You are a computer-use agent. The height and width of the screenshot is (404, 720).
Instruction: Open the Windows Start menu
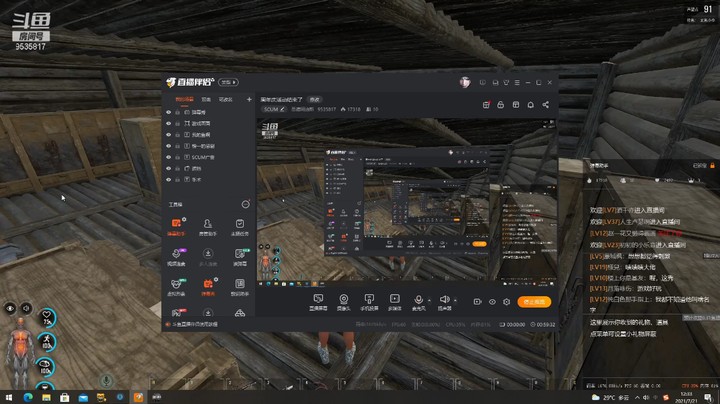click(x=9, y=397)
